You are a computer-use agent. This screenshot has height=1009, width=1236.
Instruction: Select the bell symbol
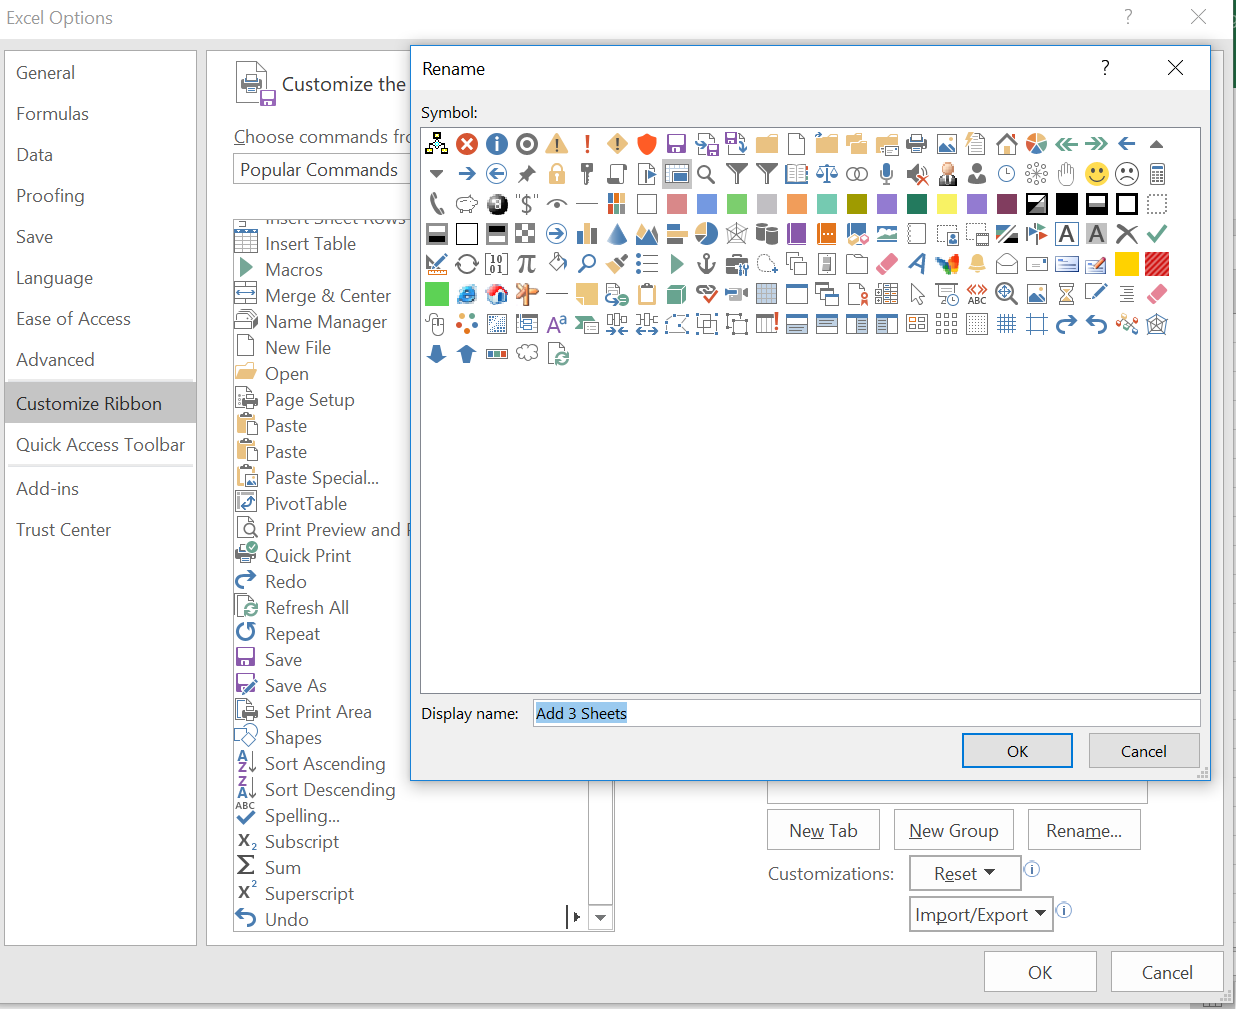click(976, 263)
